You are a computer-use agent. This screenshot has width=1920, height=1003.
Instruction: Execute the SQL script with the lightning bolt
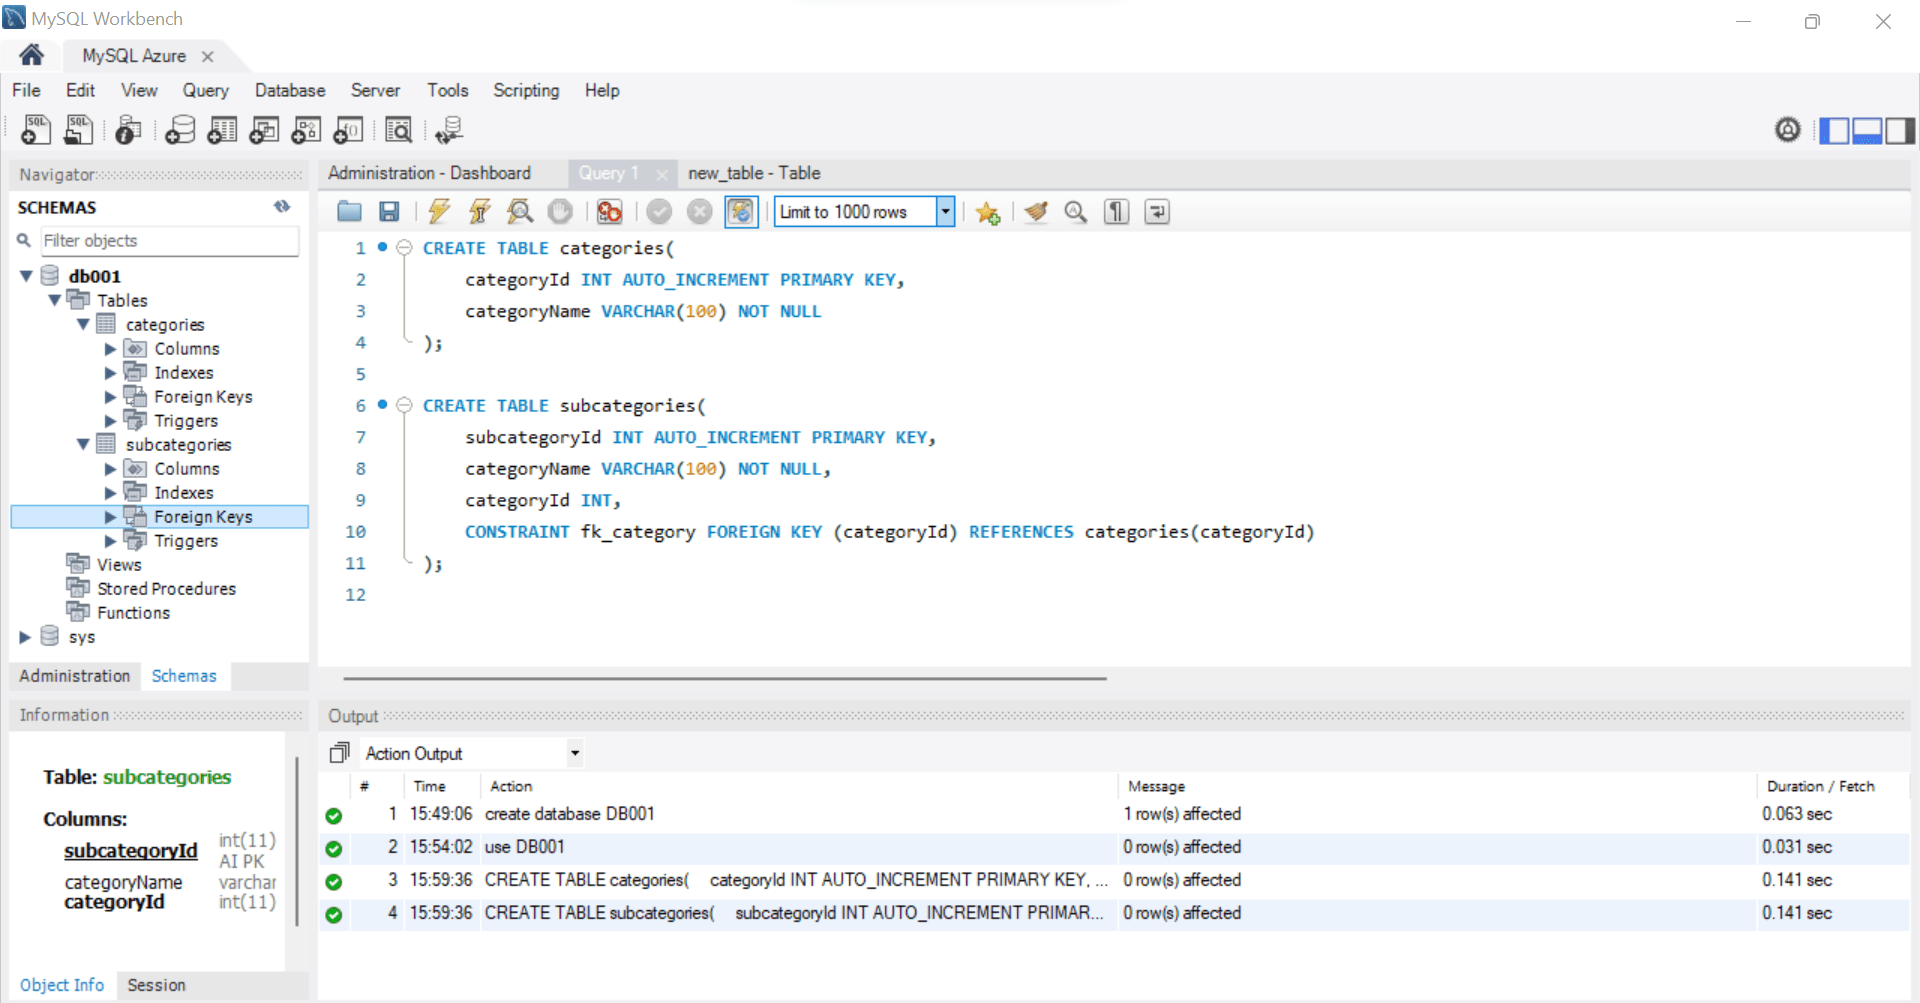pyautogui.click(x=439, y=211)
